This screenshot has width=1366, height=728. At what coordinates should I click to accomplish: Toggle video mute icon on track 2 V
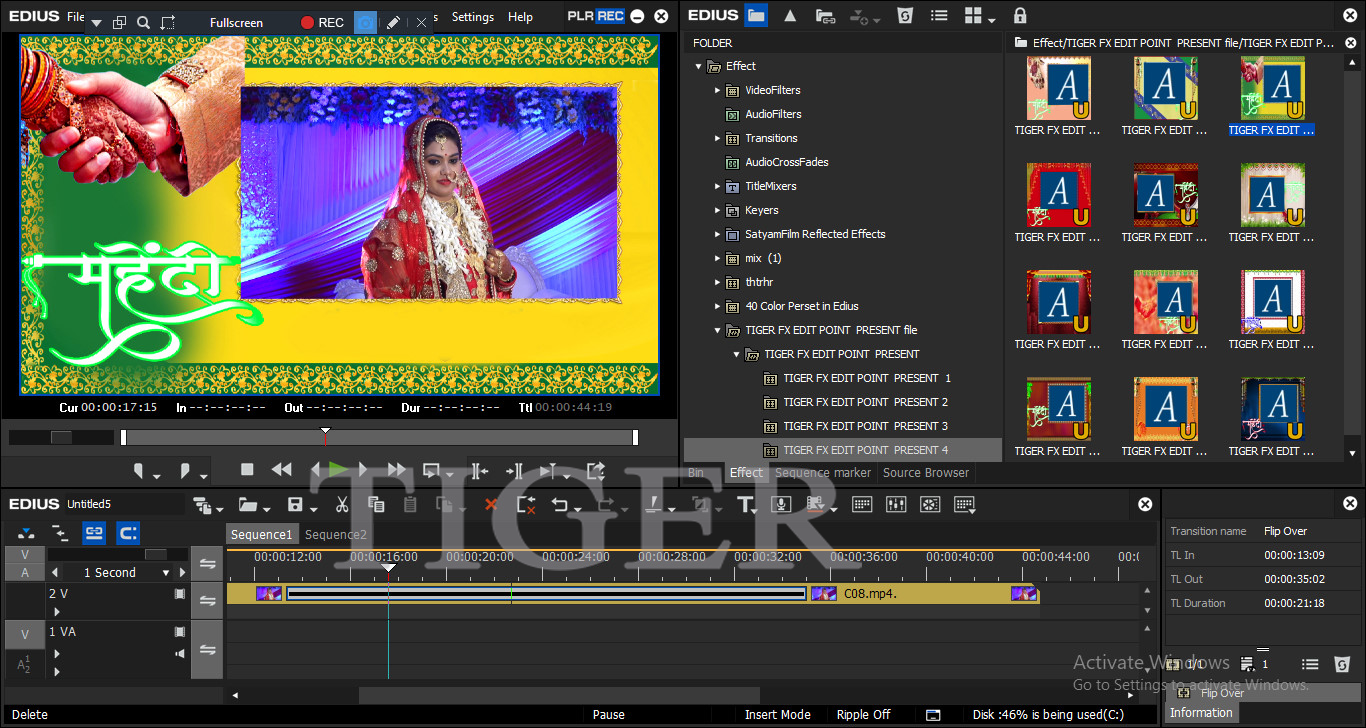pos(180,593)
